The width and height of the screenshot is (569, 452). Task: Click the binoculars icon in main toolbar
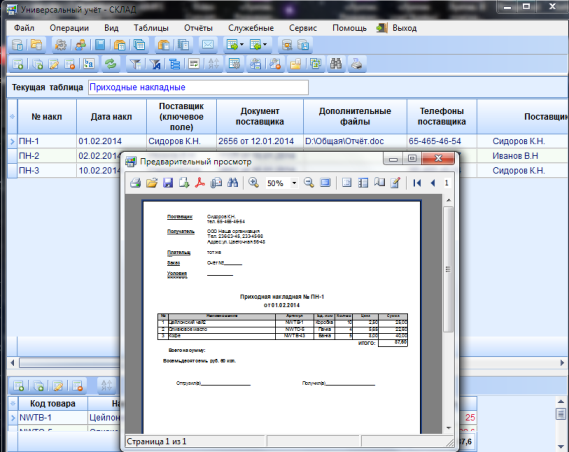(x=336, y=64)
